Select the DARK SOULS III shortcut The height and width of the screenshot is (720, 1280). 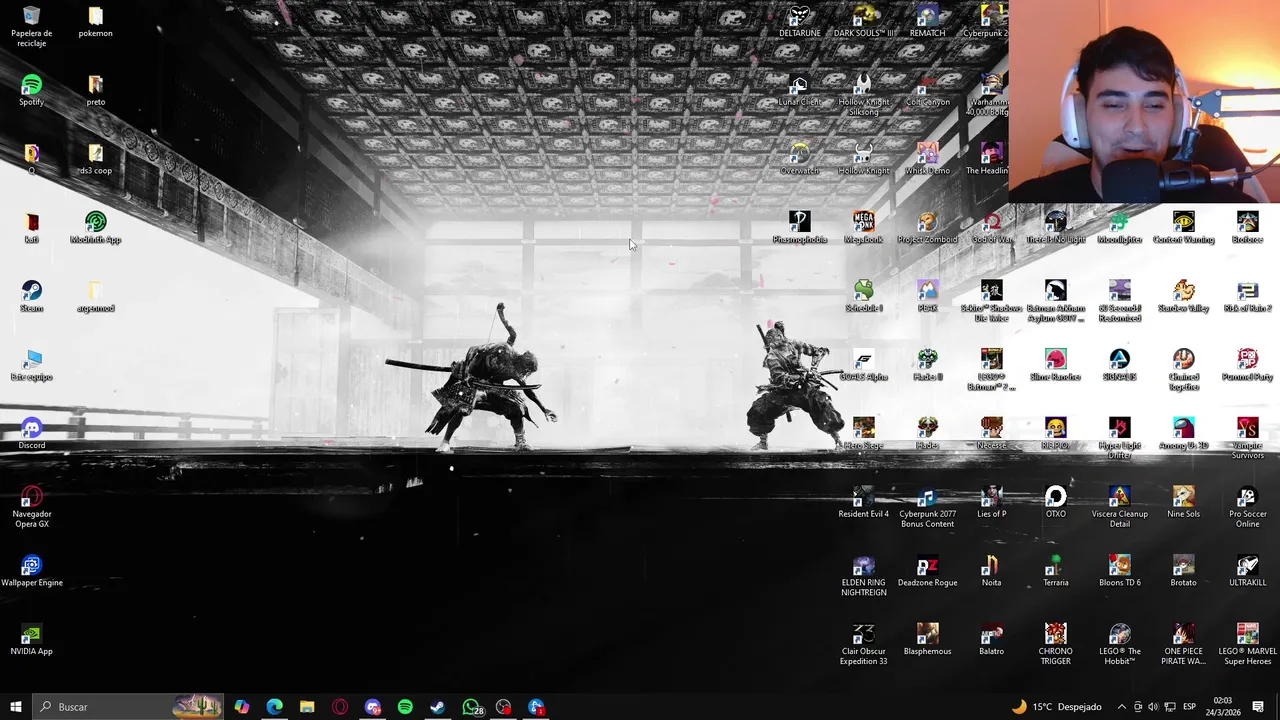863,21
